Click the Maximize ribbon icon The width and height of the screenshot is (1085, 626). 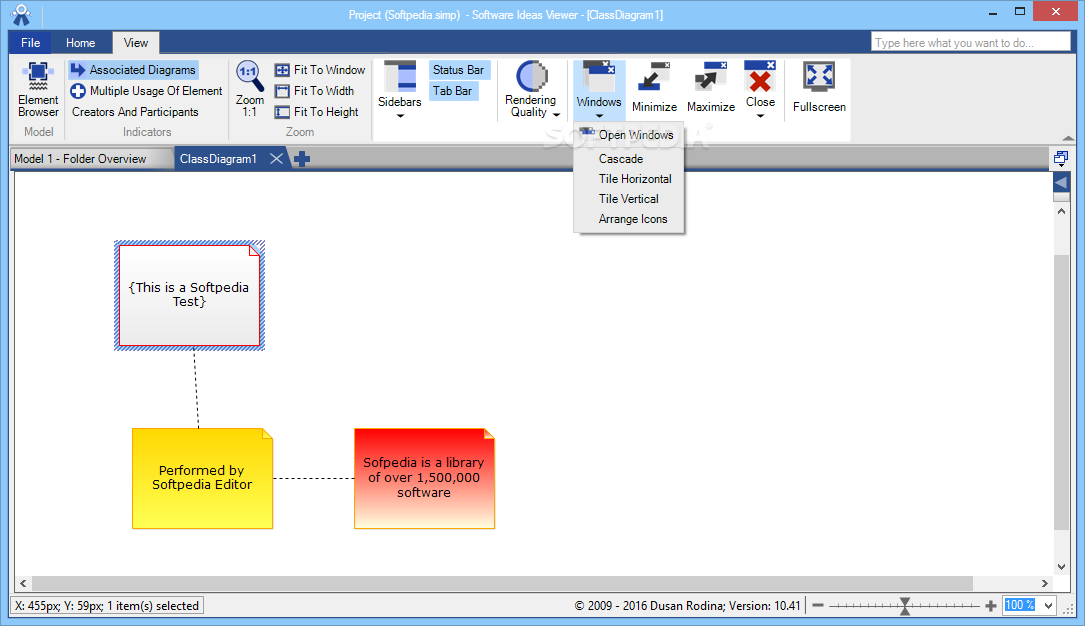pos(711,88)
